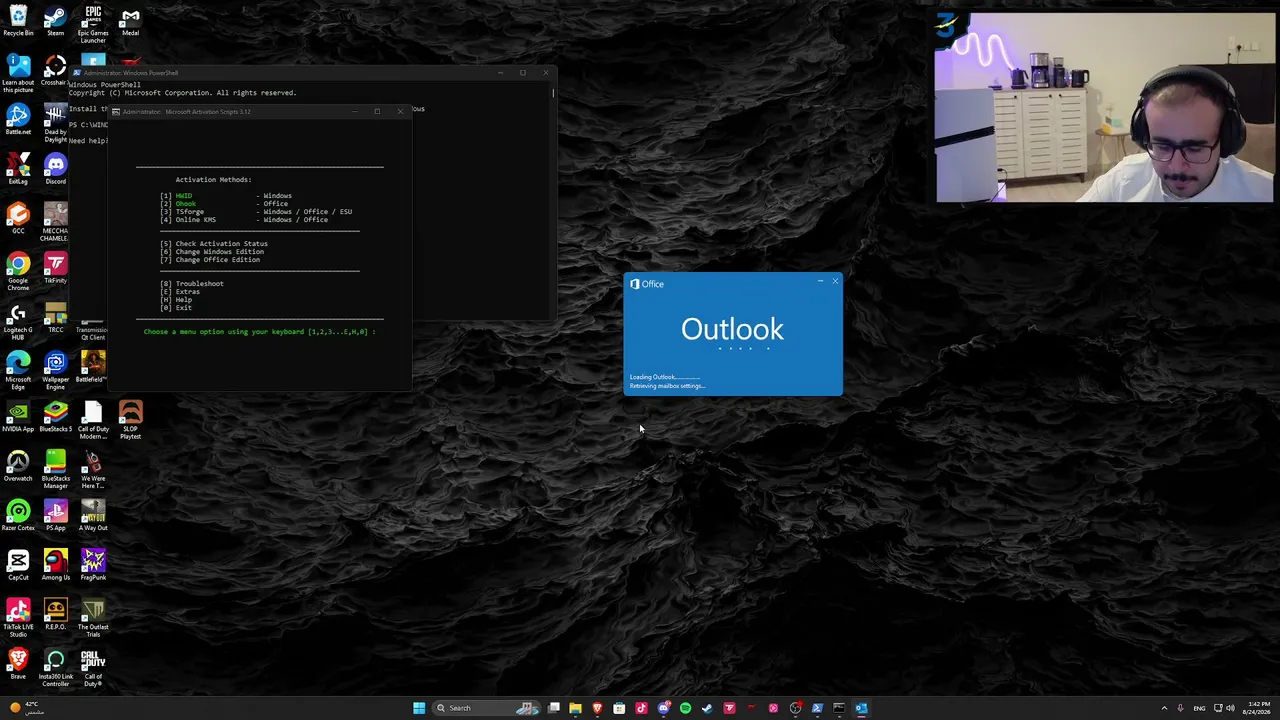Open the ENG language switcher
The width and height of the screenshot is (1280, 720).
pyautogui.click(x=1199, y=708)
